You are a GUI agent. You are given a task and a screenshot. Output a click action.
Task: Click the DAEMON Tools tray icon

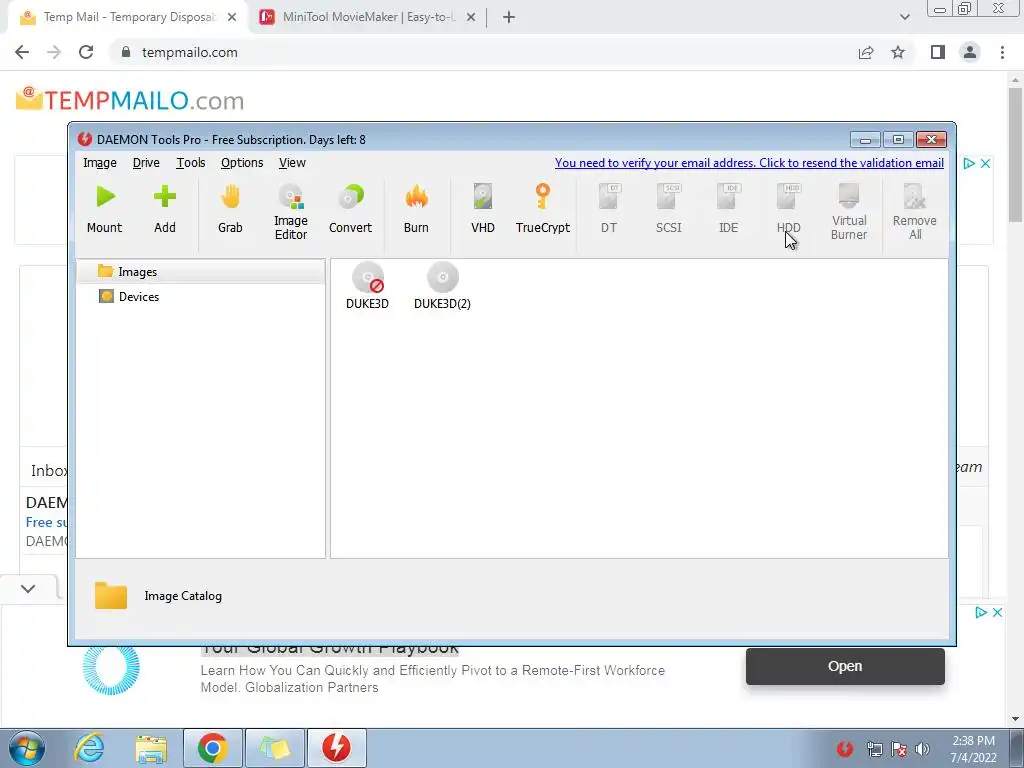(845, 749)
